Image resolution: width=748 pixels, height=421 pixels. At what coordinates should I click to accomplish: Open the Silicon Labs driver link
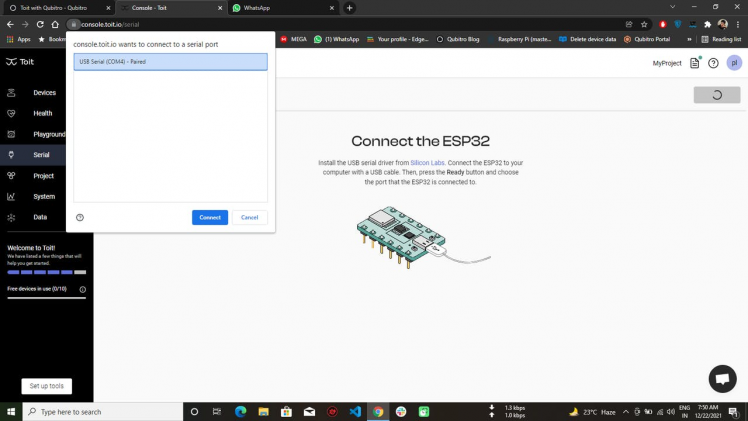(427, 163)
